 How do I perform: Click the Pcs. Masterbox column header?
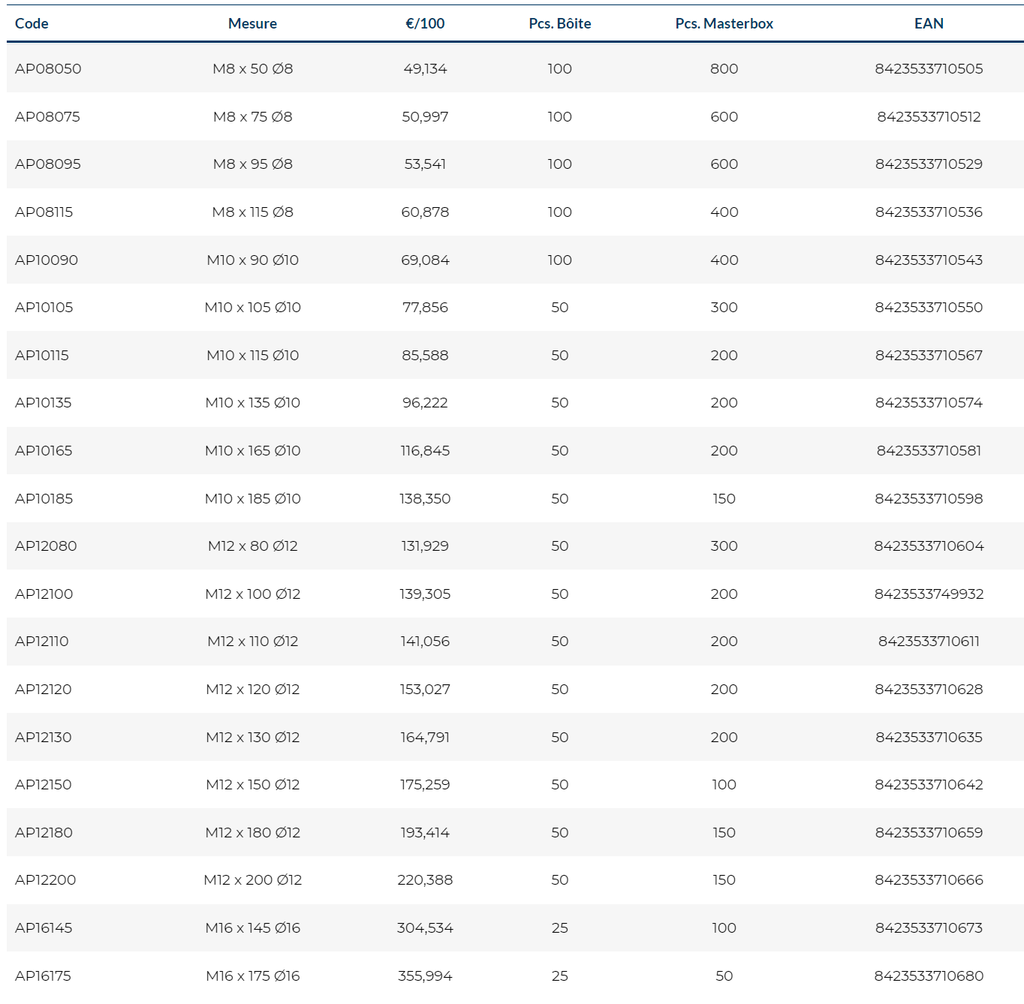tap(724, 24)
